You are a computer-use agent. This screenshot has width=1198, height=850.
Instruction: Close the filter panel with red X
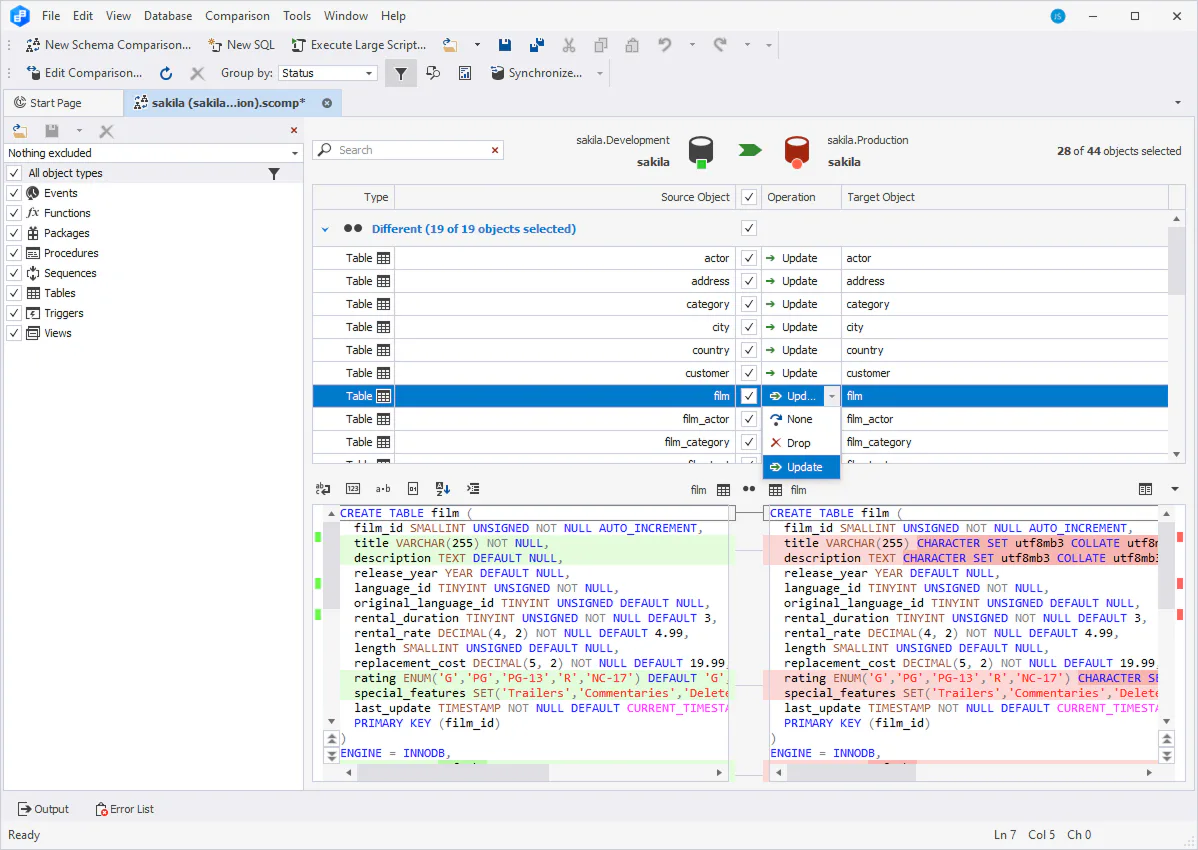[294, 131]
